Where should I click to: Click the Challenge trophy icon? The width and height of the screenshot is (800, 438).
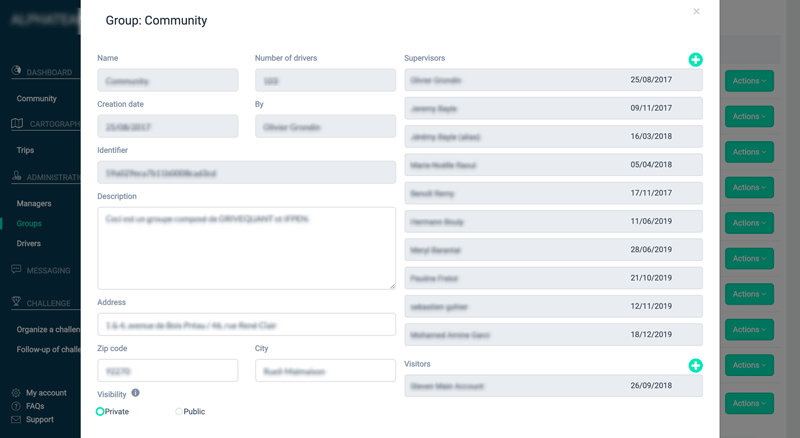click(x=16, y=302)
